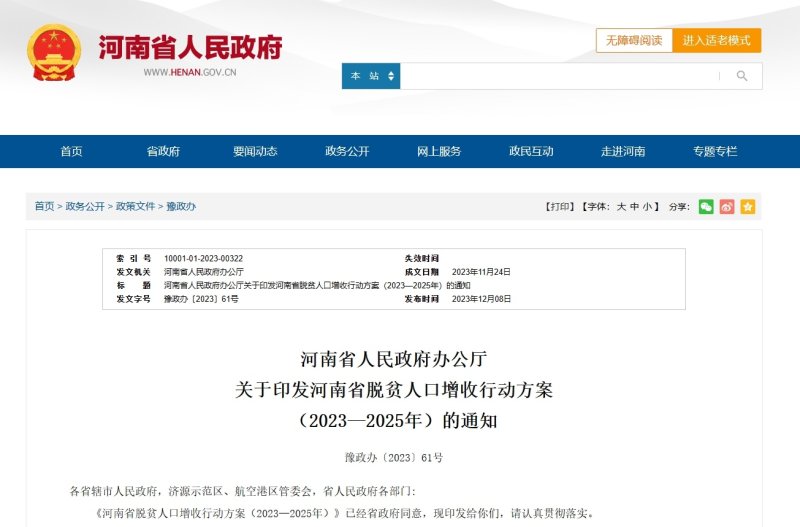Click inside the site search text field
800x527 pixels.
[x=560, y=76]
